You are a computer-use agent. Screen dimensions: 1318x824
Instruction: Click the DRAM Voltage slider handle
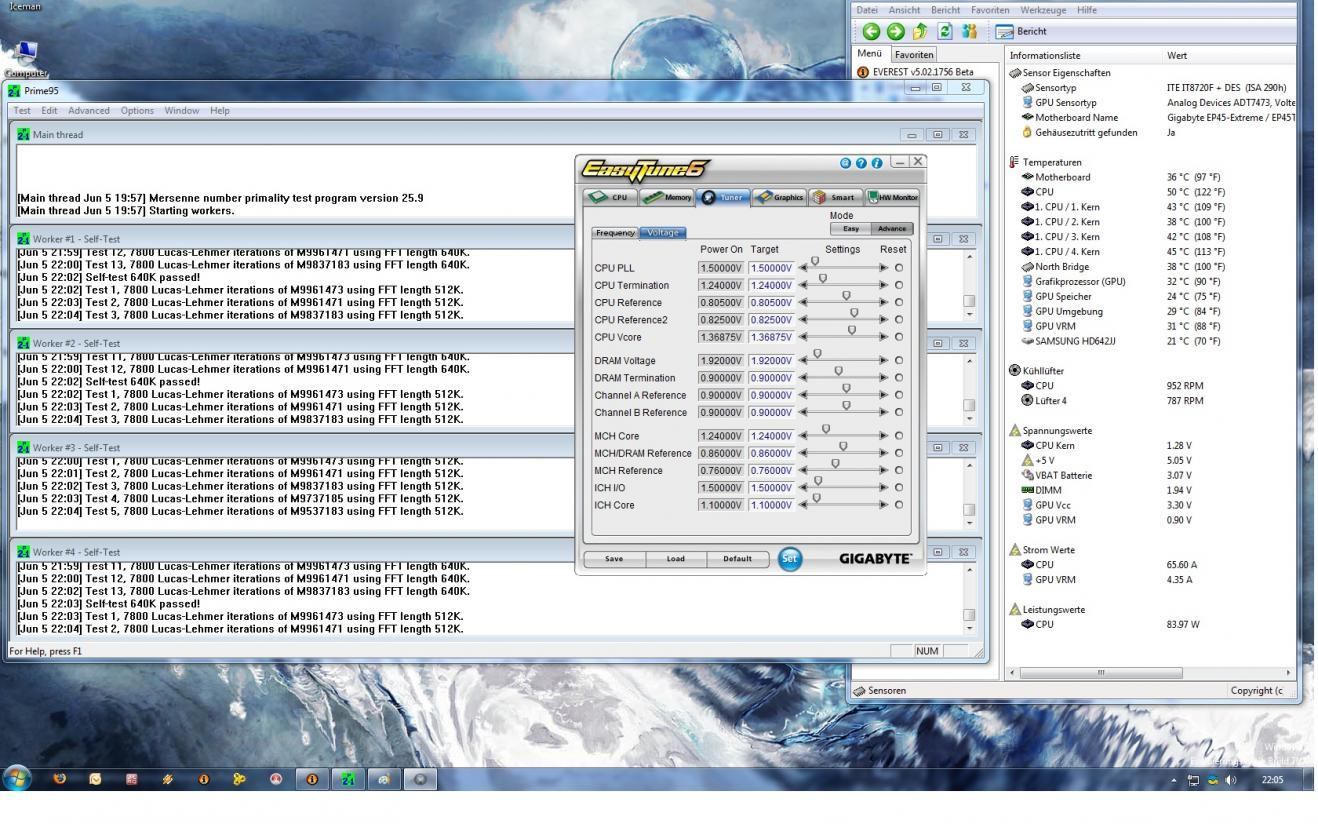pos(817,354)
